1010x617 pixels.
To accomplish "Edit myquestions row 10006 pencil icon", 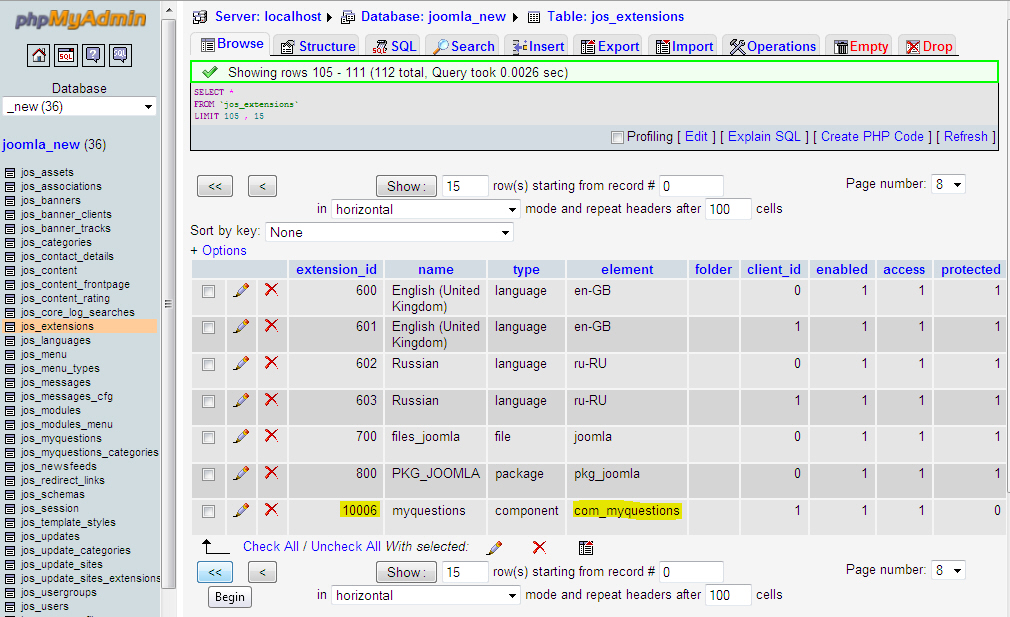I will coord(241,511).
